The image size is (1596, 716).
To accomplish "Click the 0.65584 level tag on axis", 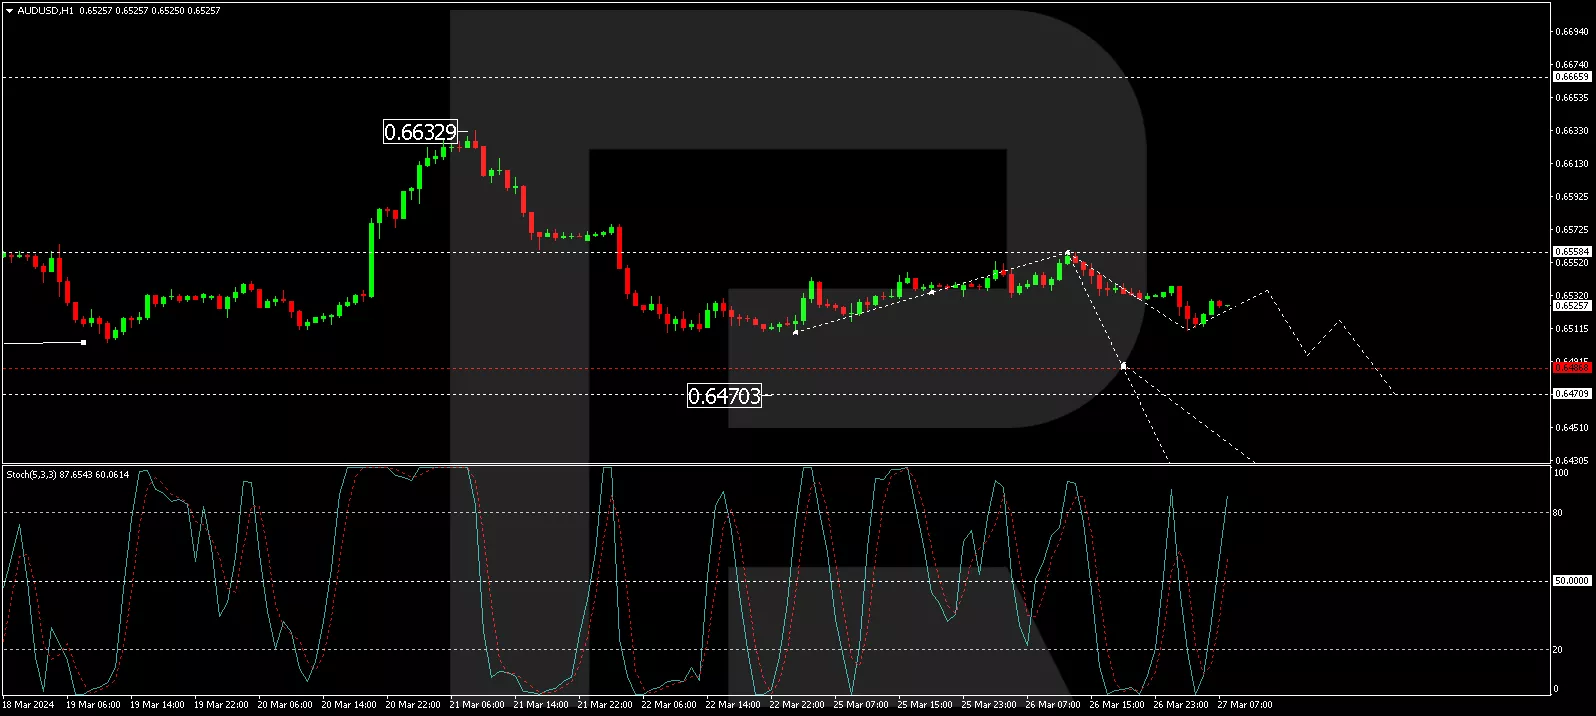I will point(1571,252).
